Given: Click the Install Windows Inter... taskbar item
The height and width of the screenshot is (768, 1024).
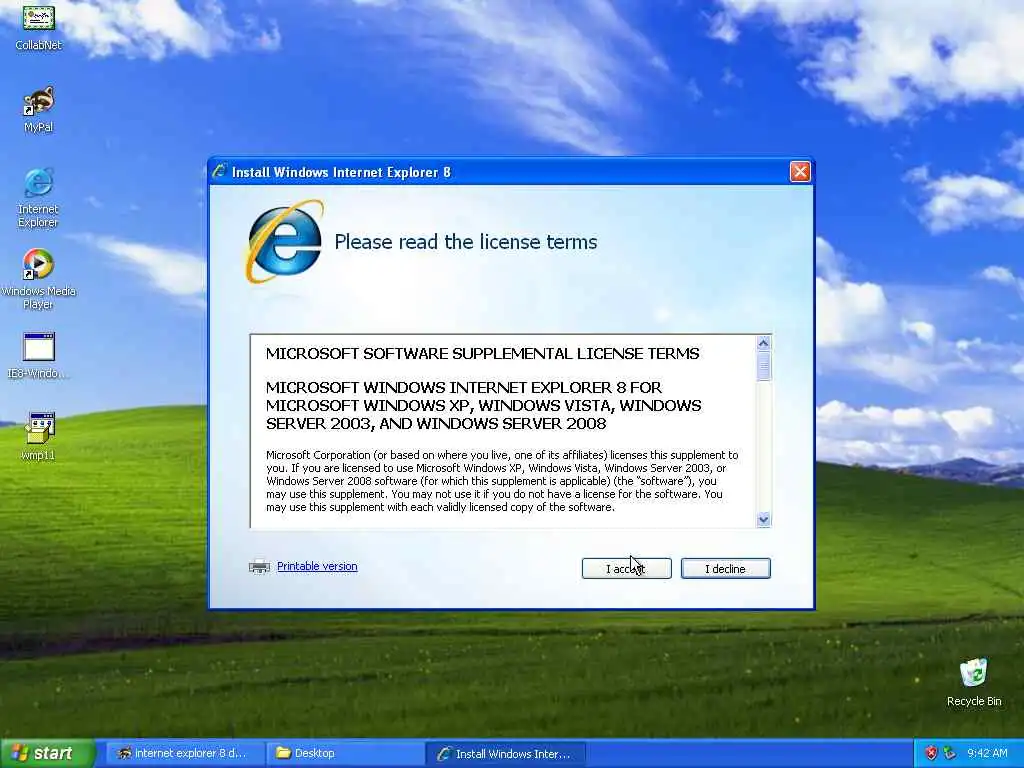Looking at the screenshot, I should (505, 754).
